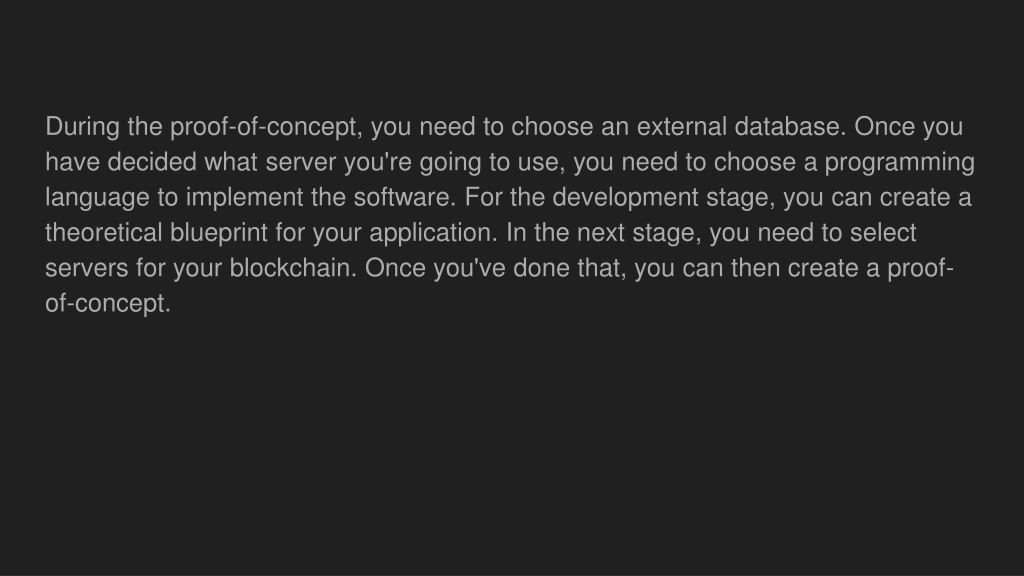Viewport: 1024px width, 576px height.
Task: Click the word "During" starting the paragraph
Action: [x=82, y=127]
